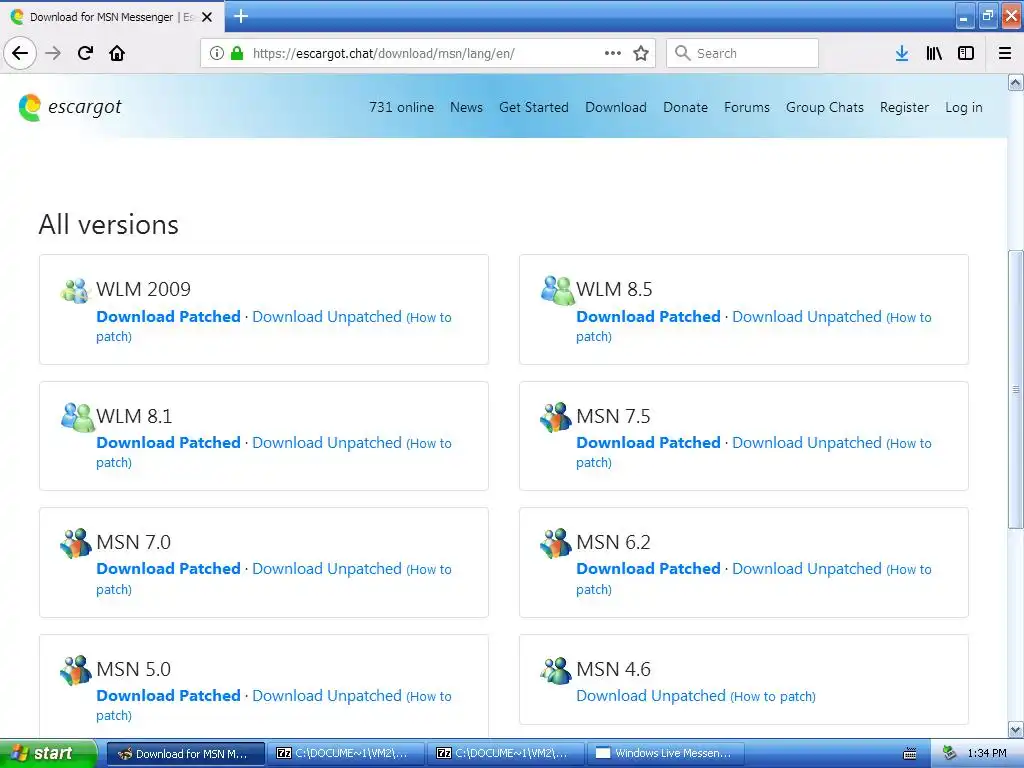Reload the current page
The image size is (1024, 768).
pos(85,53)
